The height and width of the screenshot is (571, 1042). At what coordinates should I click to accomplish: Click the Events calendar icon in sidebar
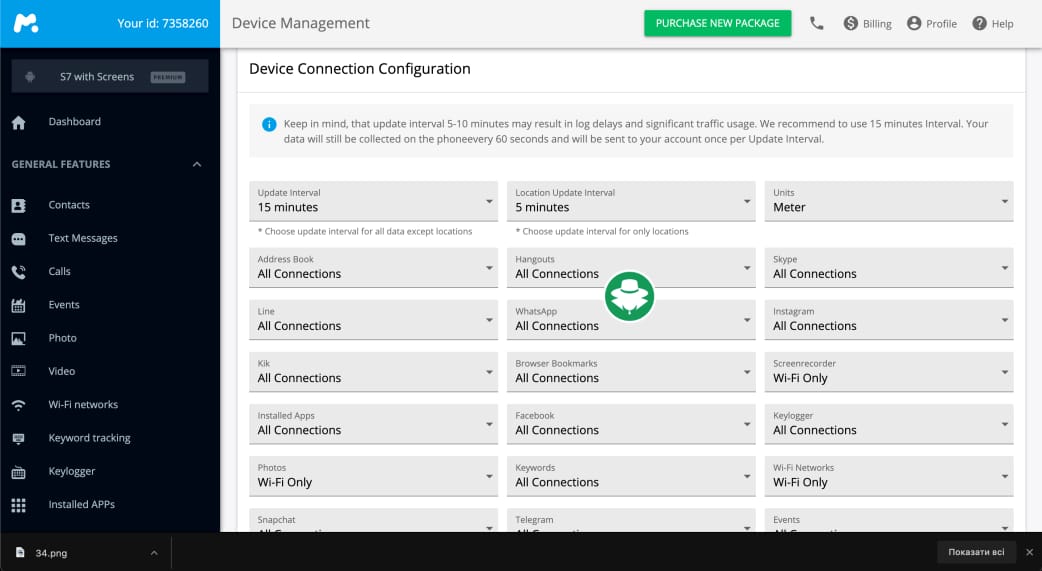coord(18,305)
